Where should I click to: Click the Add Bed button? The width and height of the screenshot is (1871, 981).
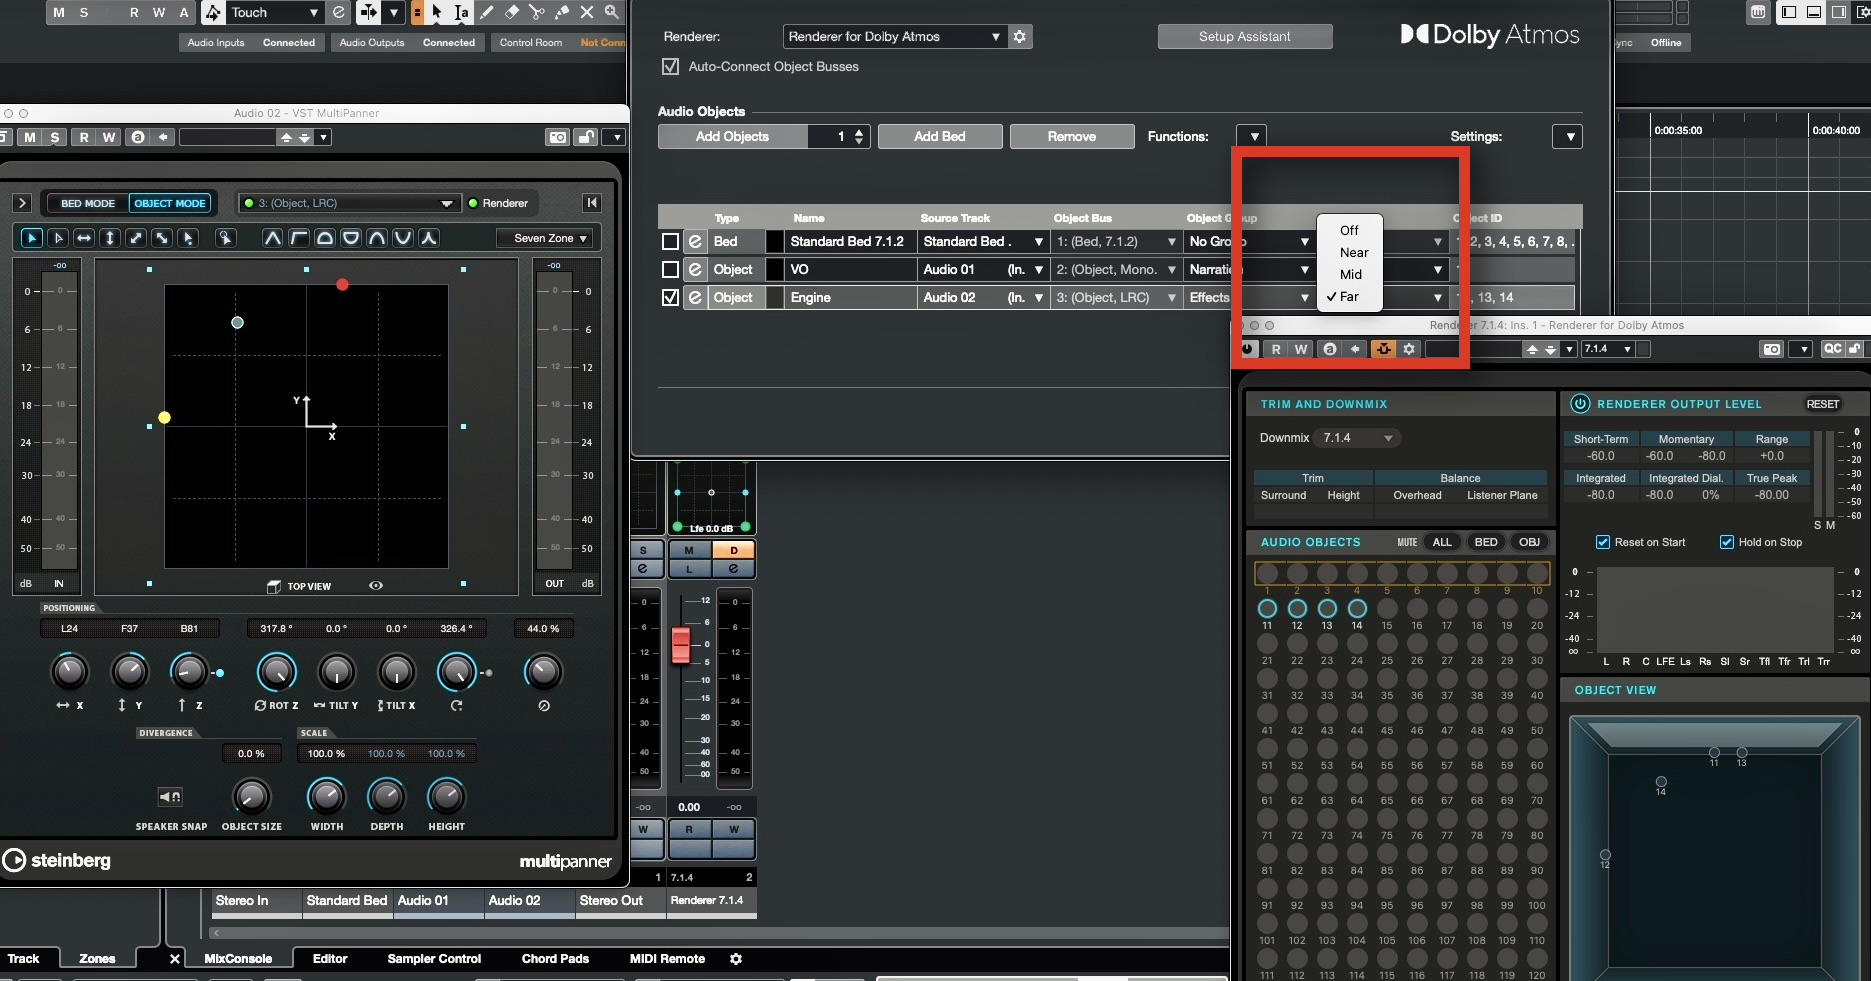coord(940,137)
